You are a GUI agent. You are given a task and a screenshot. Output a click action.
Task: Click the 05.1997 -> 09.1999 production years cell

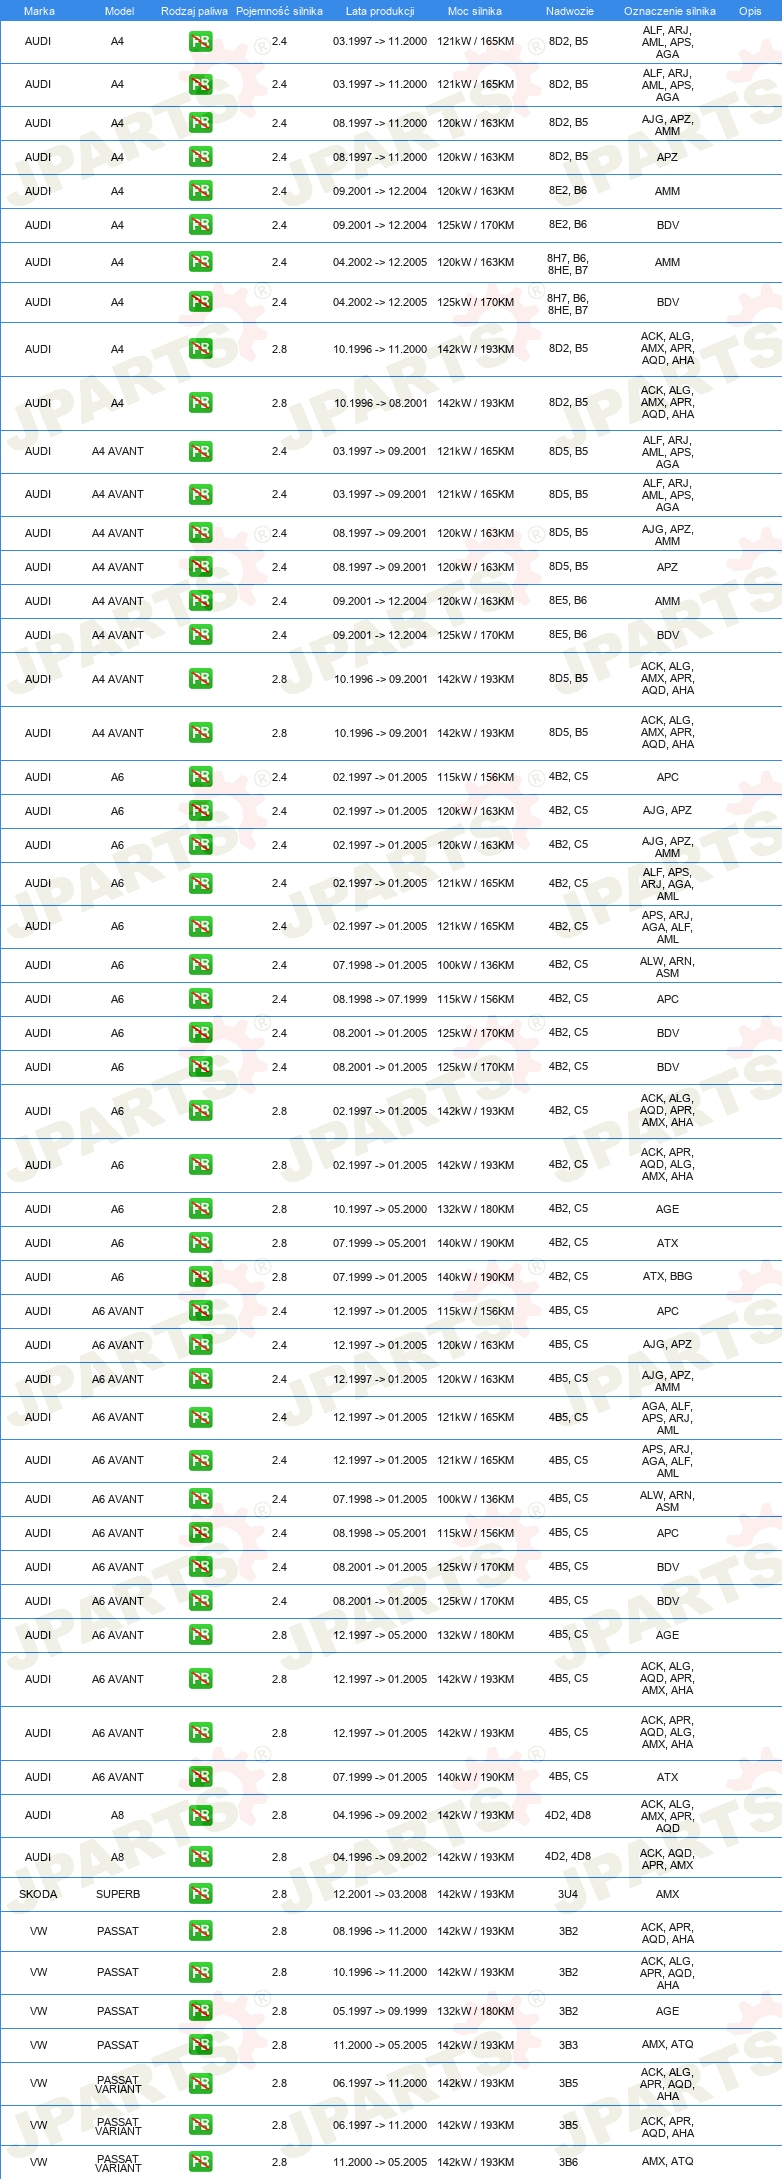[x=380, y=2012]
